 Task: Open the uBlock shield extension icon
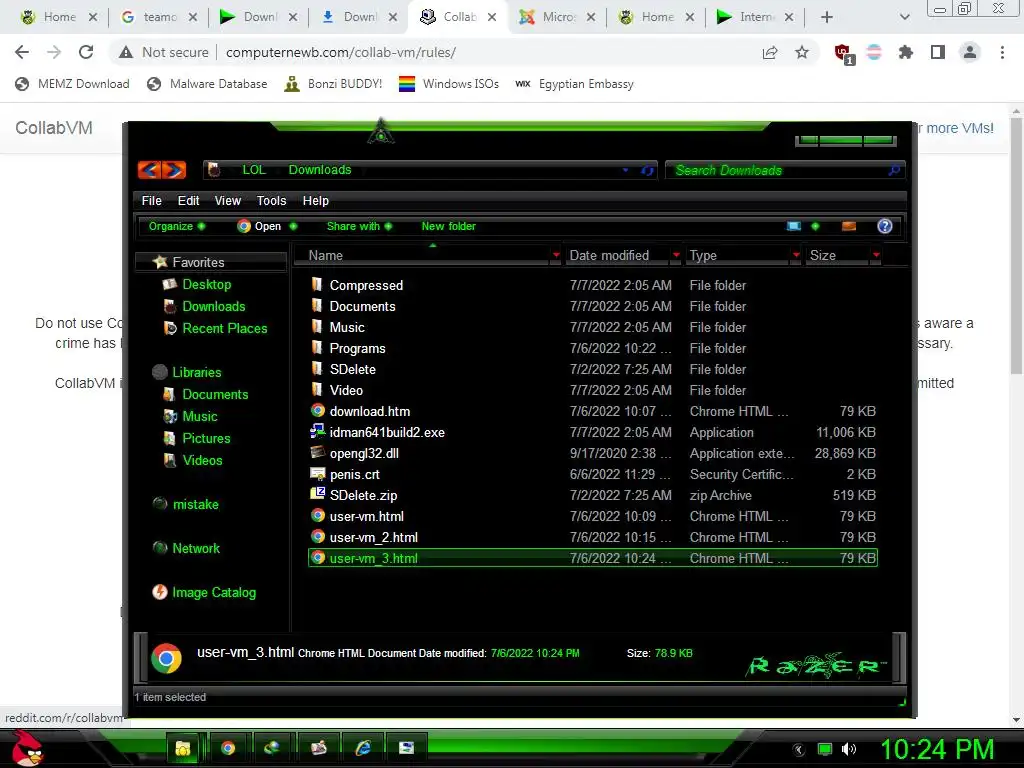click(x=843, y=53)
